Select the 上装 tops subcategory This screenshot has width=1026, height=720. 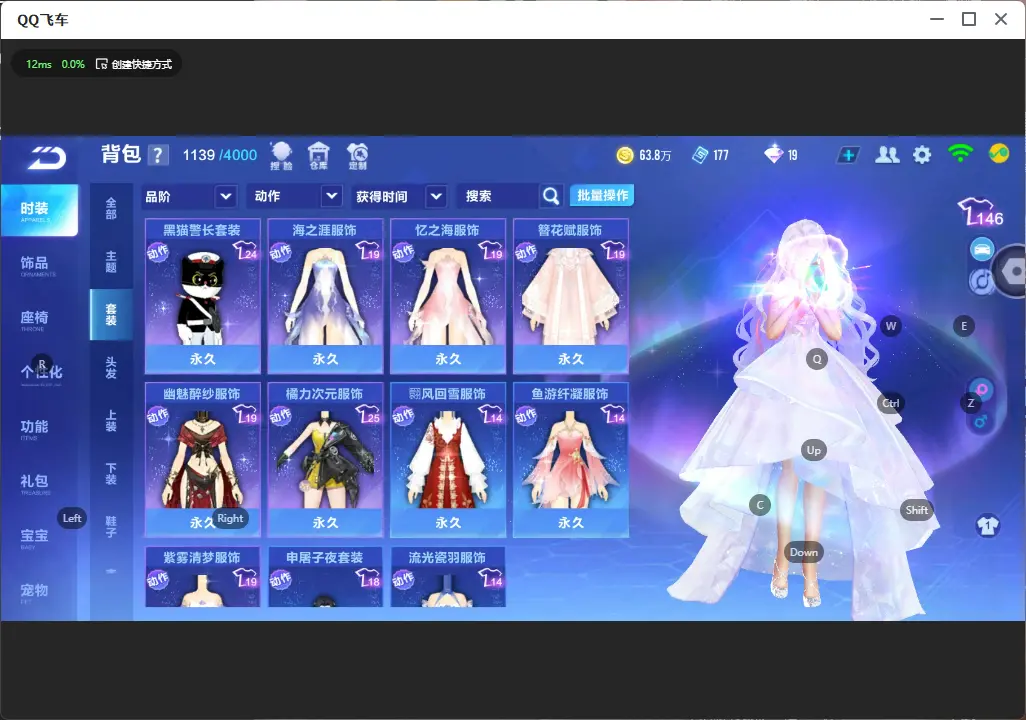[x=111, y=421]
